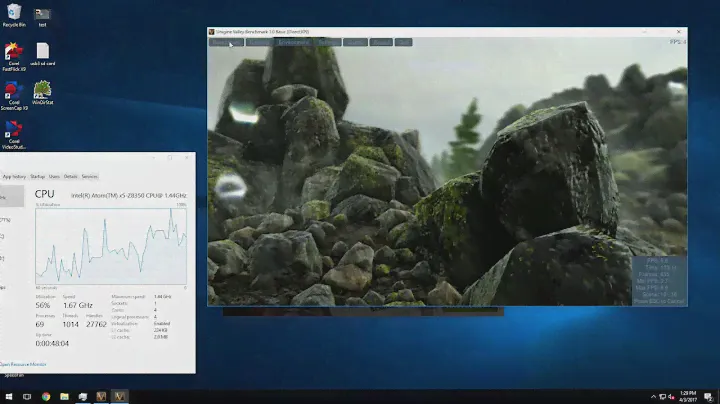Open the 'test' file on the desktop
The image size is (720, 404).
42,14
